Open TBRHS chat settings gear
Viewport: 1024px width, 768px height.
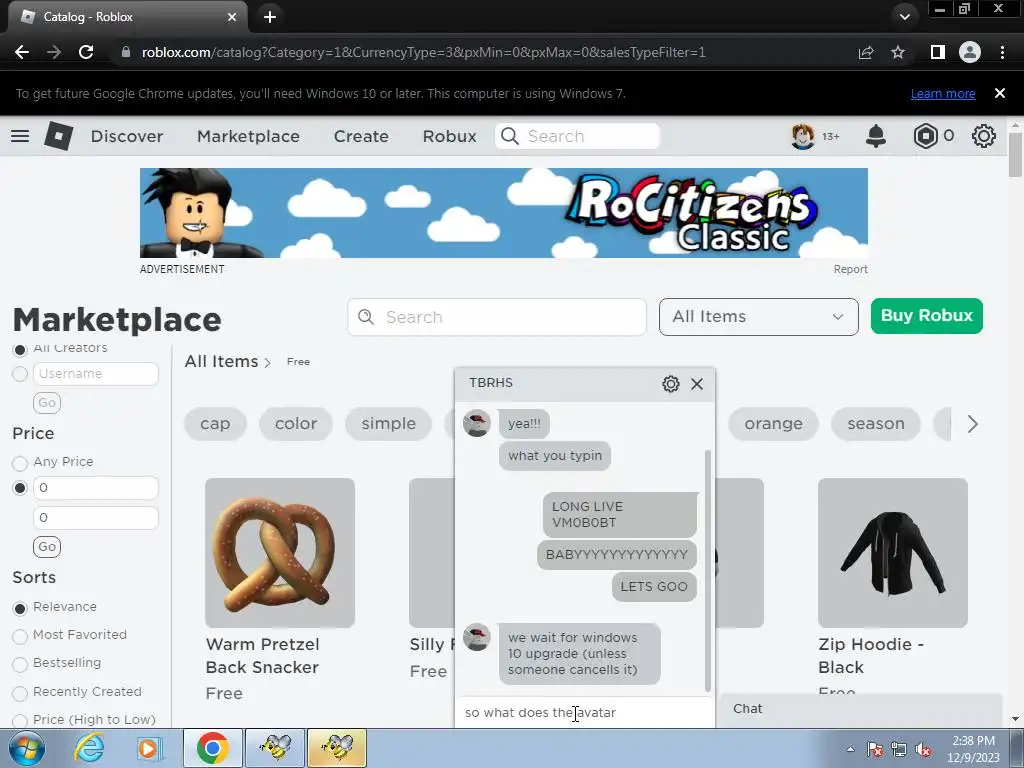click(671, 384)
